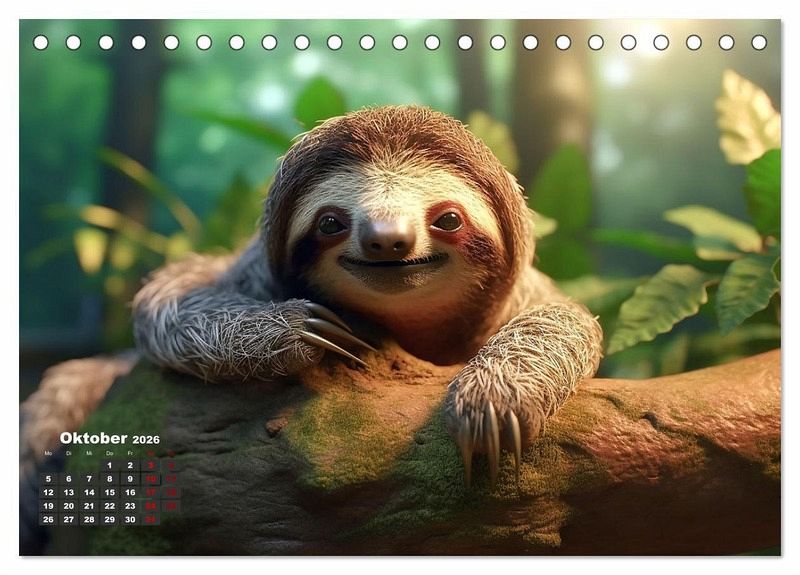
Task: Select date 26 in the October calendar
Action: click(x=48, y=519)
